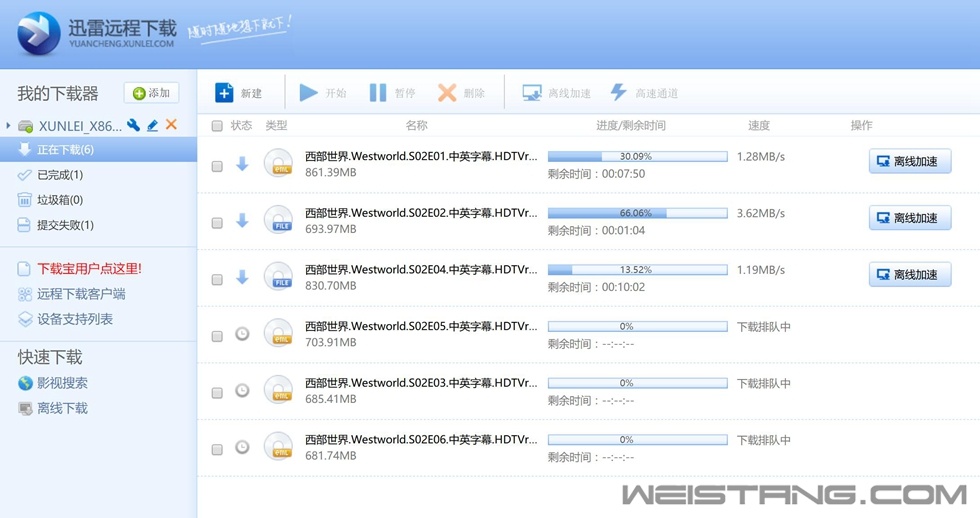Click S02E06 queued clock status icon
This screenshot has width=980, height=518.
click(242, 447)
